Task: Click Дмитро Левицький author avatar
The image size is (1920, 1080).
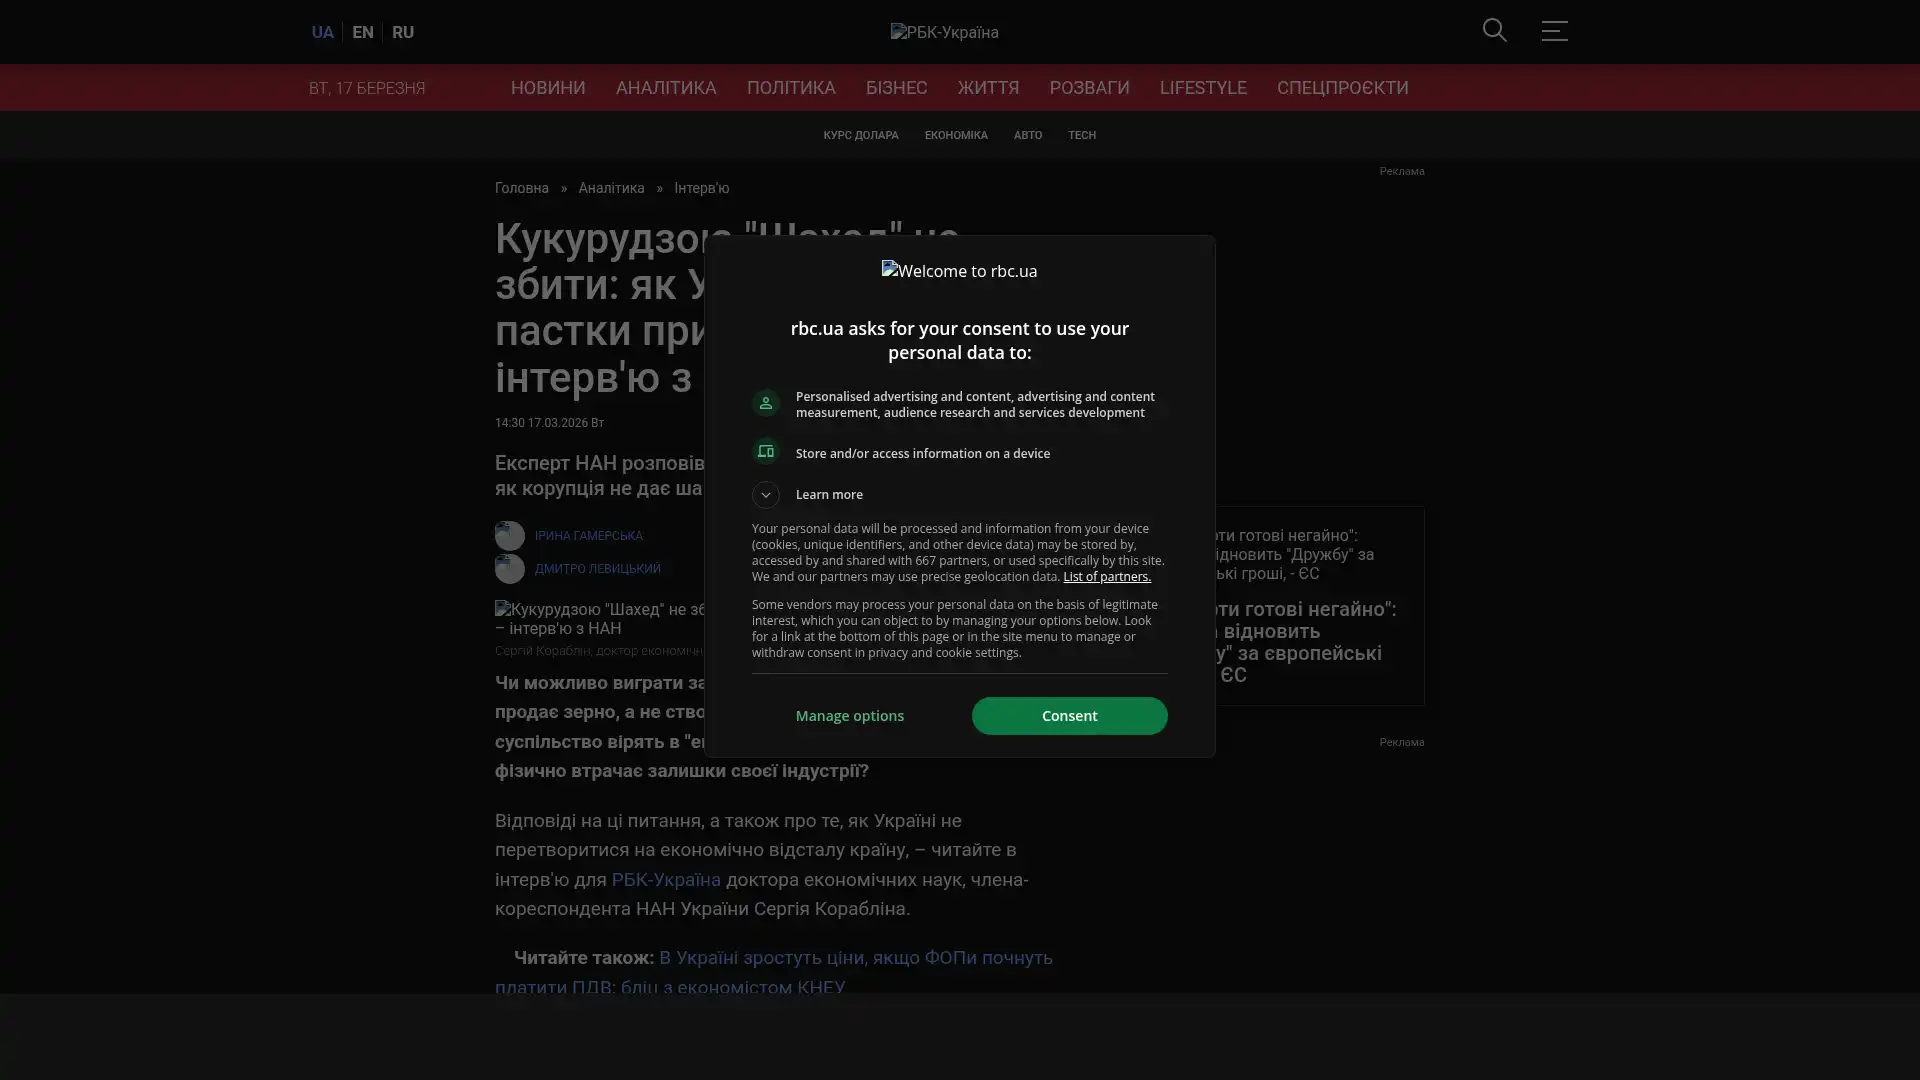Action: click(x=510, y=569)
